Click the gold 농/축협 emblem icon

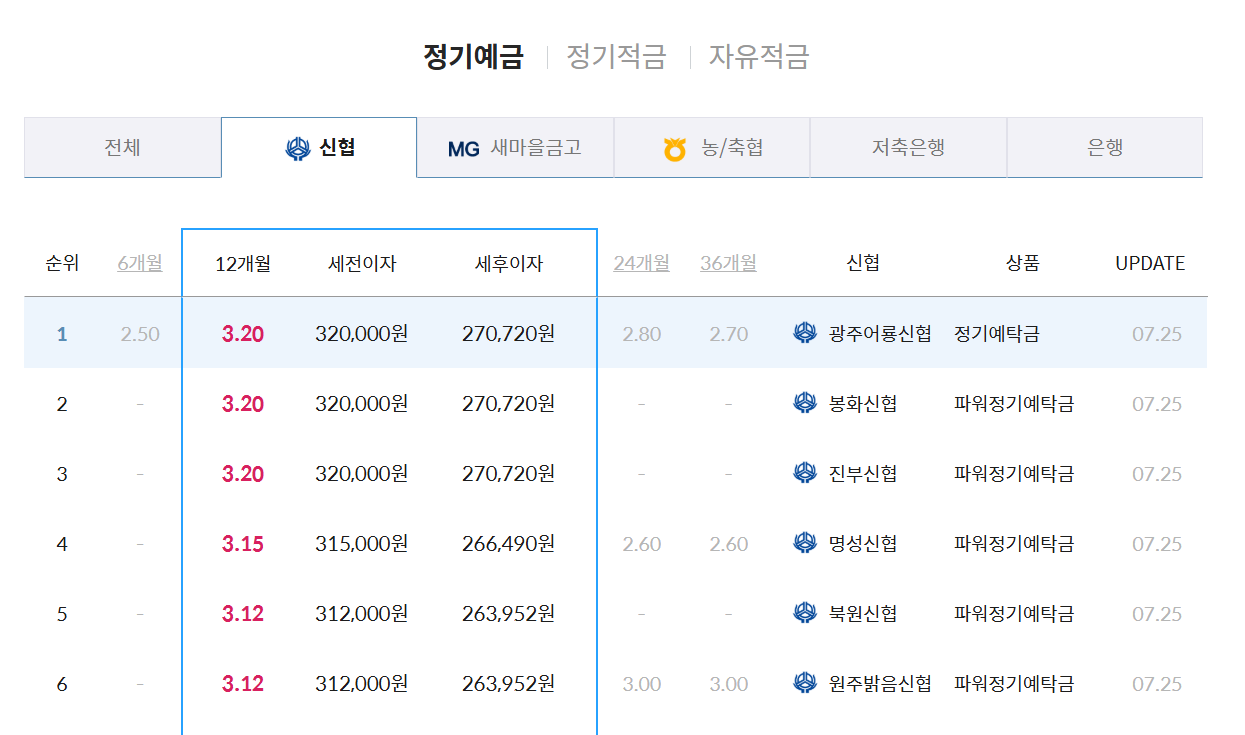(675, 150)
